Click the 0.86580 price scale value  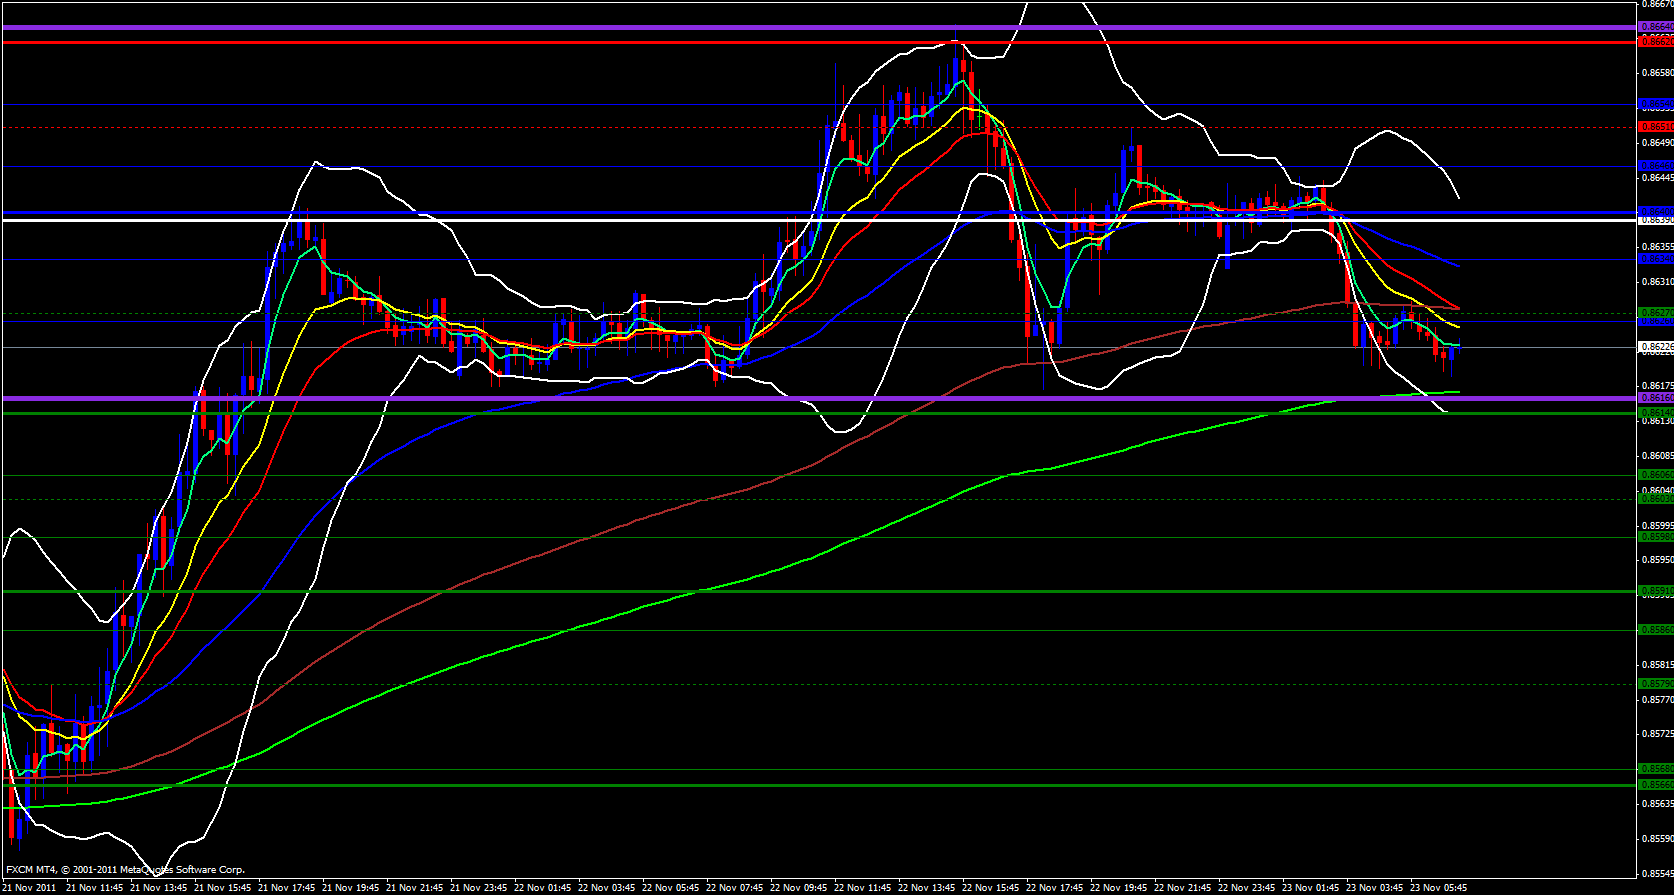pyautogui.click(x=1657, y=73)
